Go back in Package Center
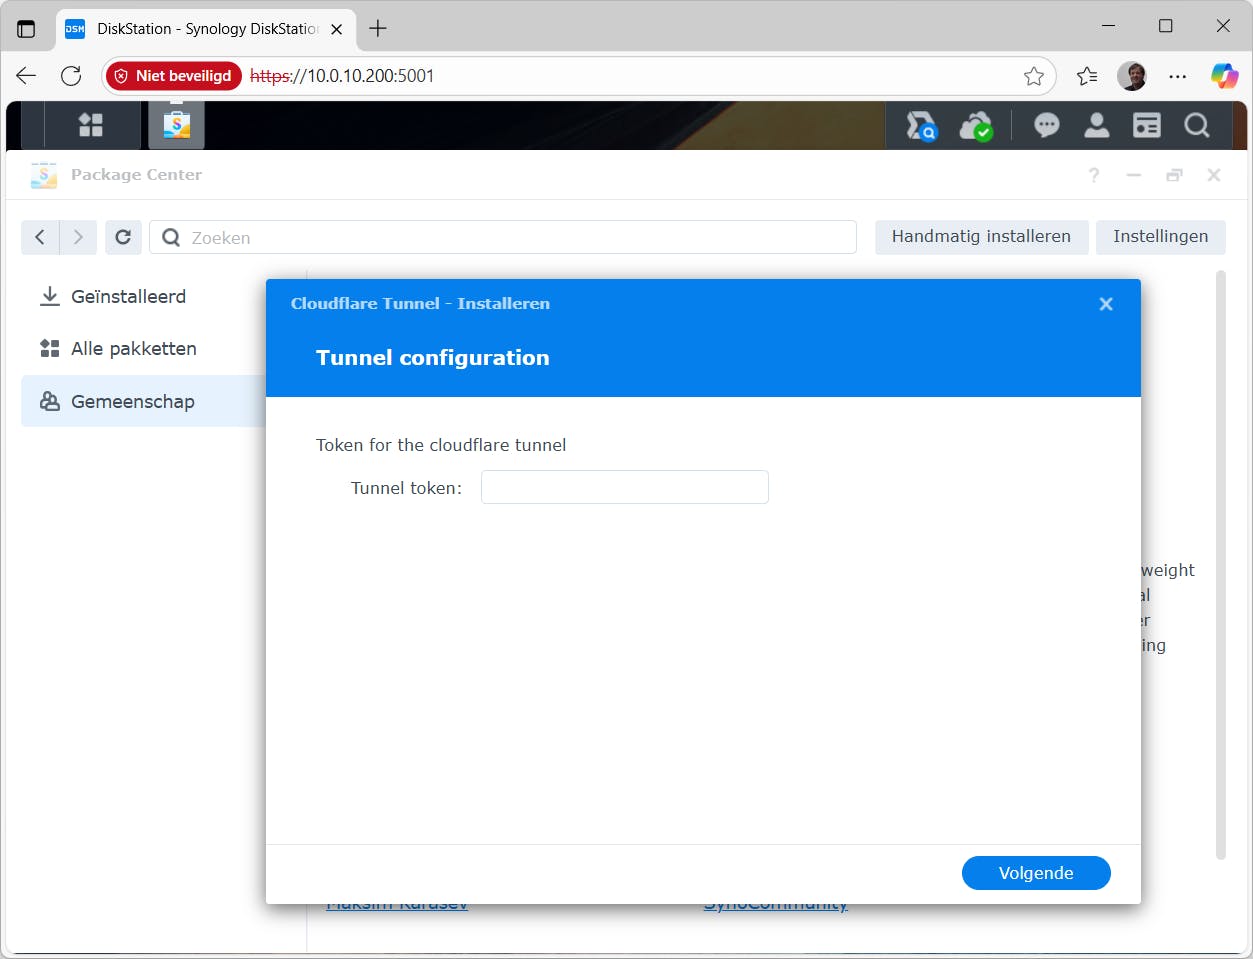This screenshot has width=1253, height=959. 40,237
